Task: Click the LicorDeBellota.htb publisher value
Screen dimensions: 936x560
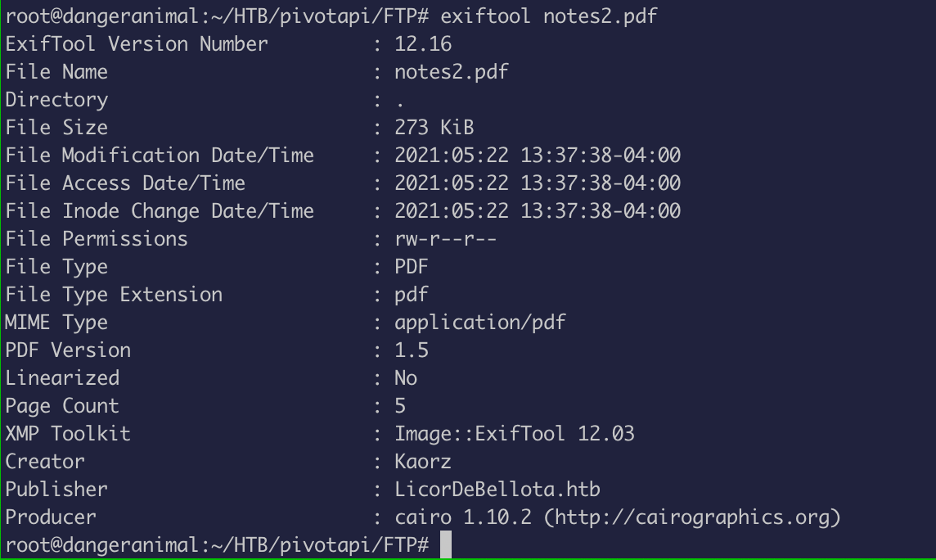Action: click(x=497, y=489)
